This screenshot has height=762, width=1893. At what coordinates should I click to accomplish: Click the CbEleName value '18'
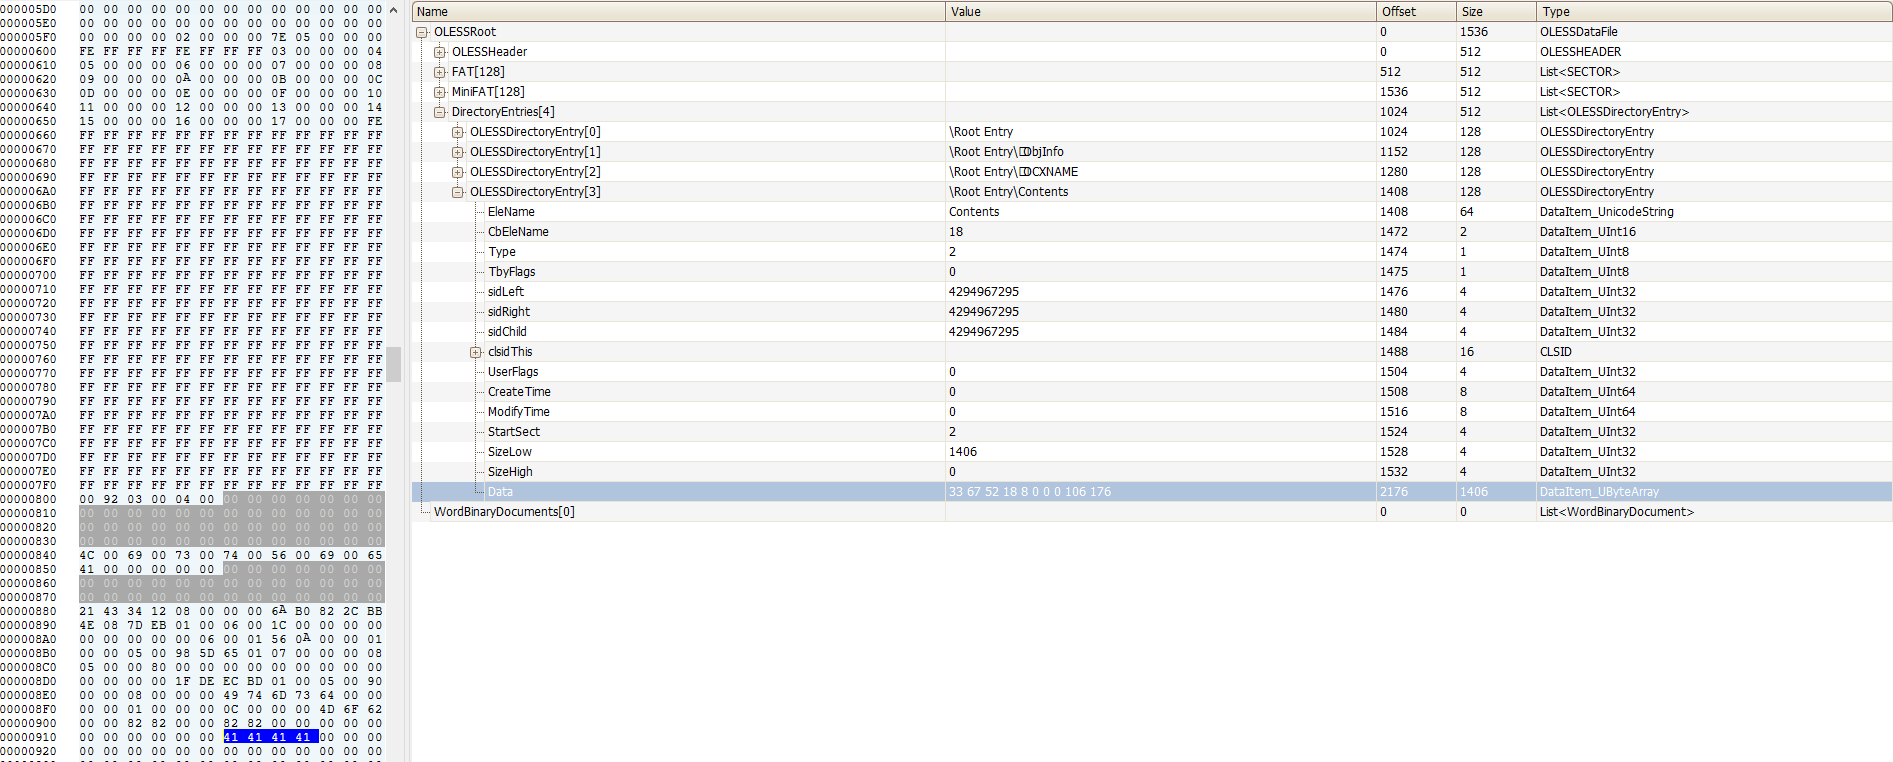tap(956, 232)
